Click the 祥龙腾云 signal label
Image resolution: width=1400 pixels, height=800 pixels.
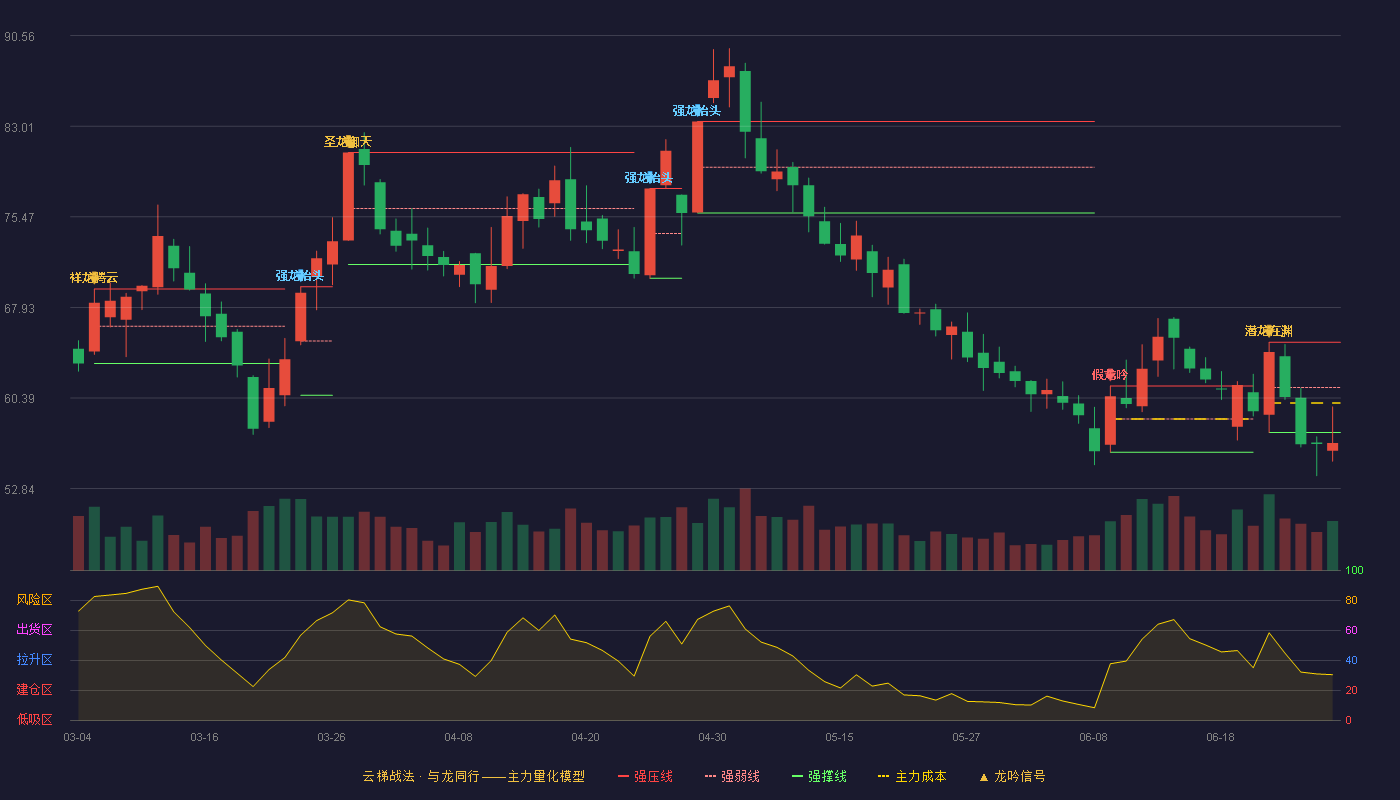click(x=94, y=278)
